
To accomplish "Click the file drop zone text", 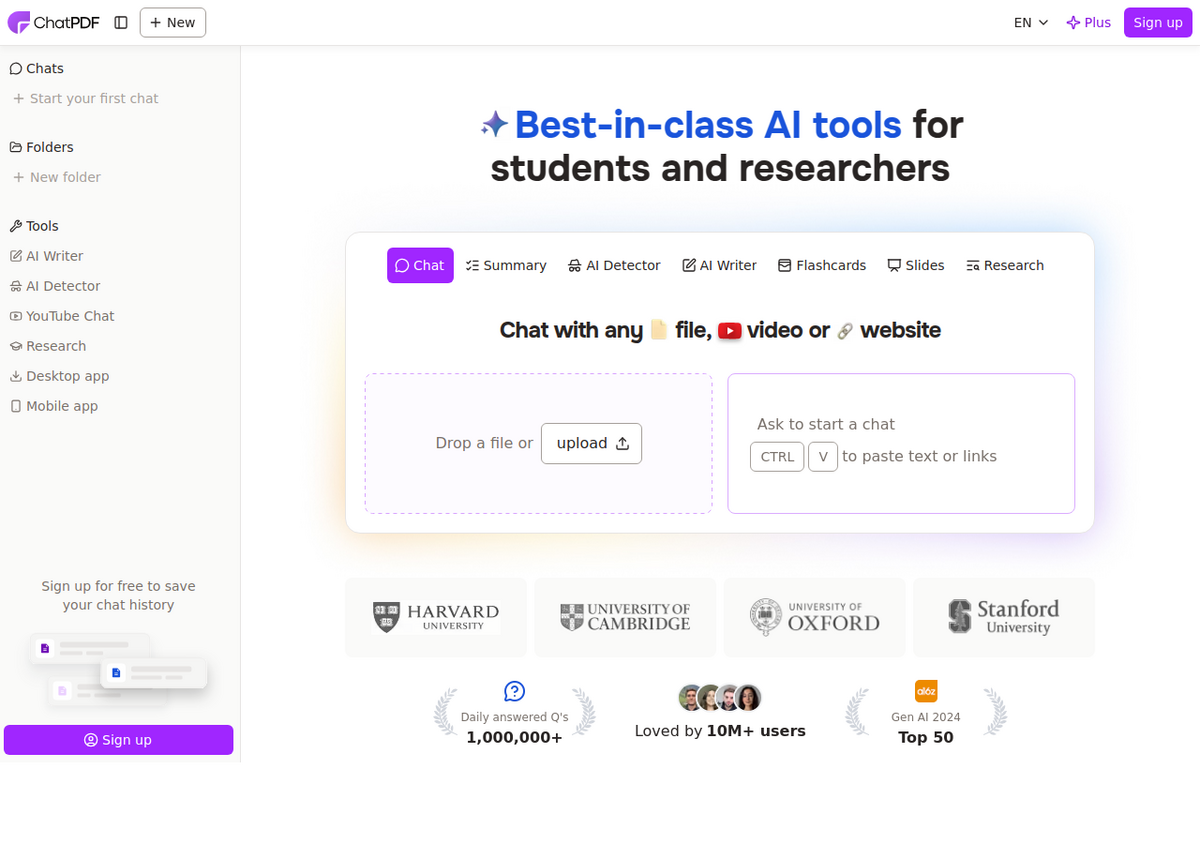I will (484, 443).
